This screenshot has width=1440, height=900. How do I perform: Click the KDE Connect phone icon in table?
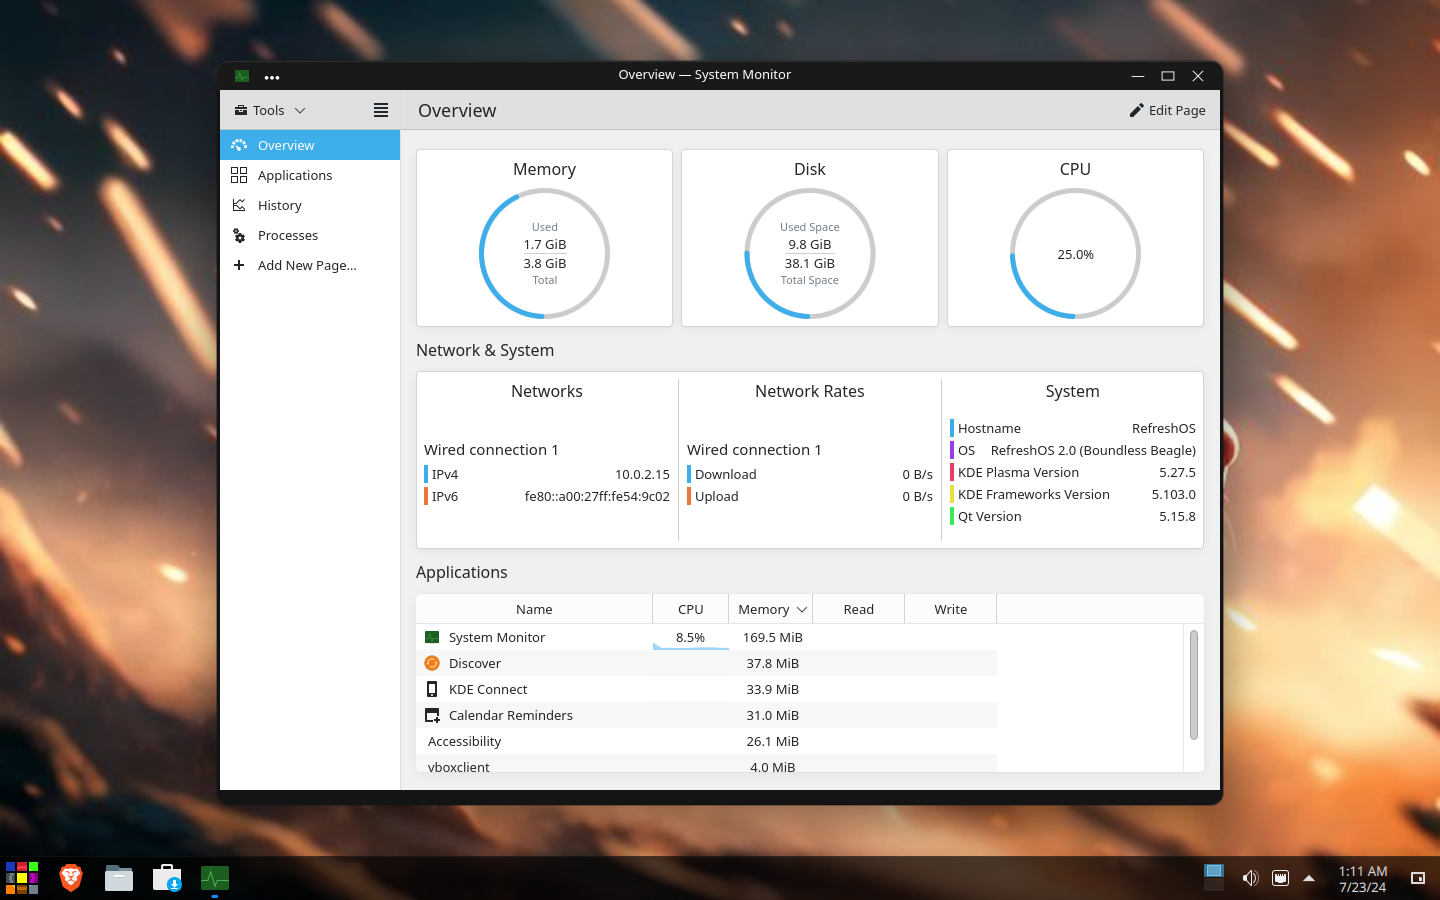click(x=432, y=689)
